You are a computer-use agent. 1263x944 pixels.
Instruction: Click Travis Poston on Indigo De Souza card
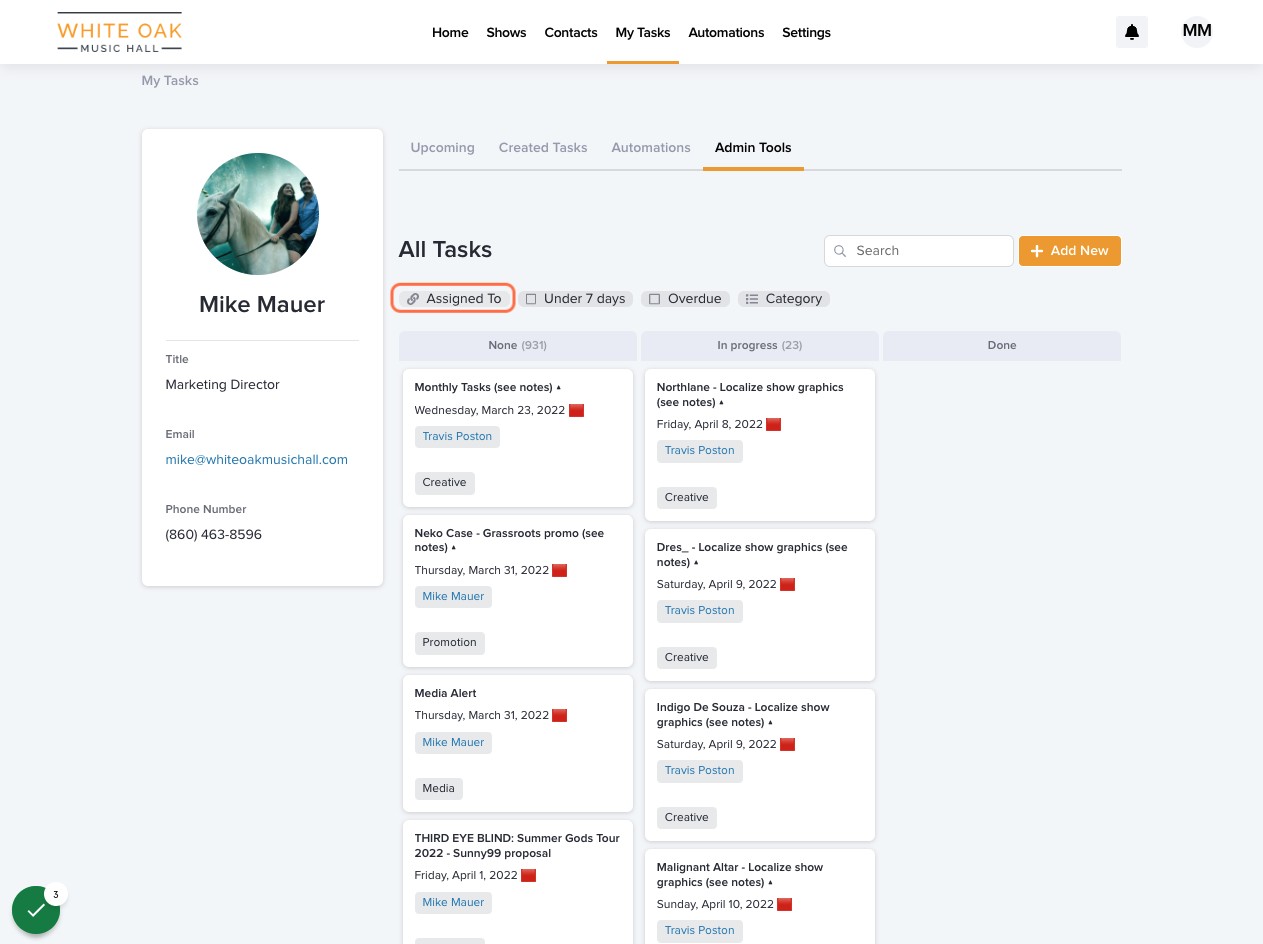[699, 770]
